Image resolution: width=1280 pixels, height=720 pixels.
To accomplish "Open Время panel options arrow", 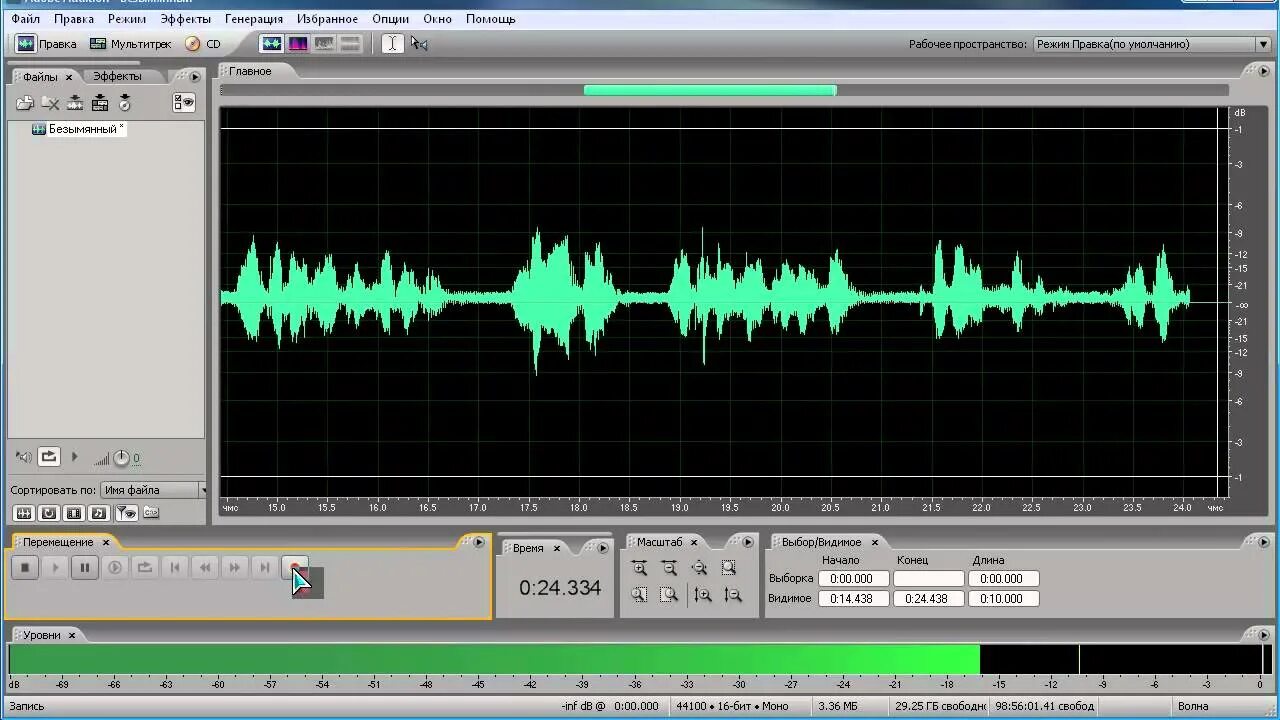I will click(603, 548).
